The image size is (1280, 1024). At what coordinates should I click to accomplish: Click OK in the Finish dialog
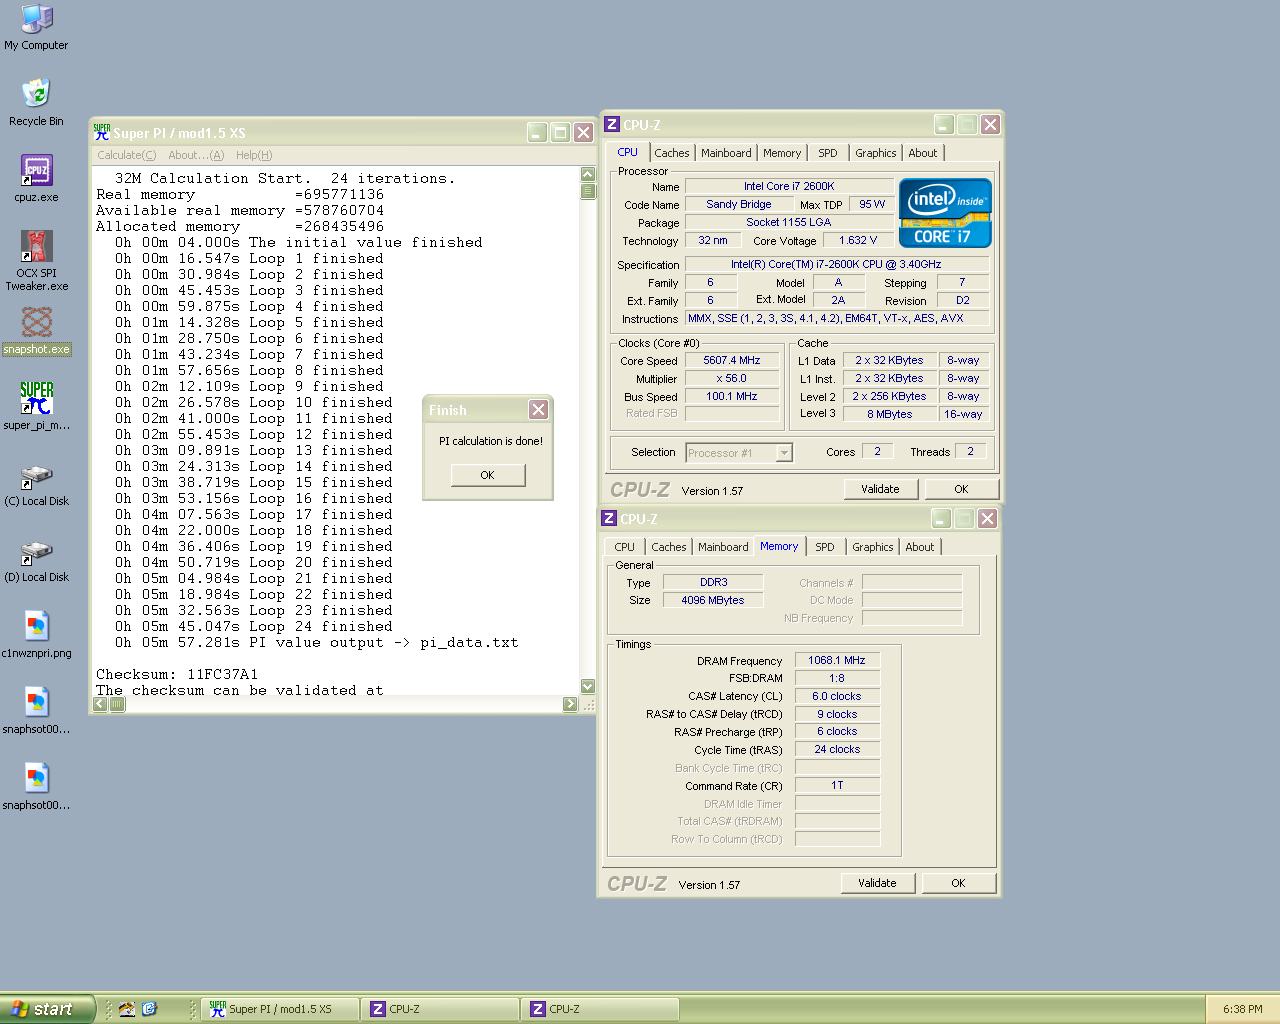tap(487, 475)
